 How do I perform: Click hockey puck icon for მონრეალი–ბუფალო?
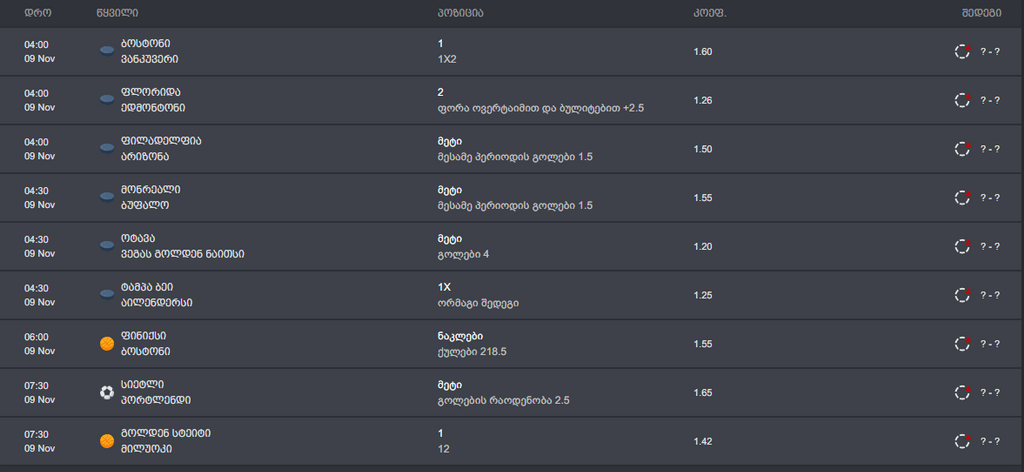point(107,197)
